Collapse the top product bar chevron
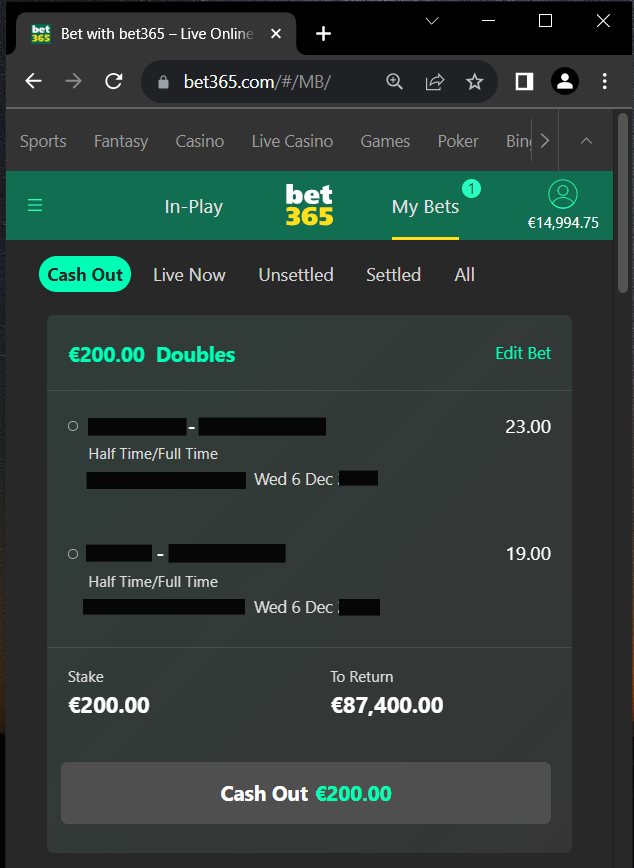 [586, 141]
